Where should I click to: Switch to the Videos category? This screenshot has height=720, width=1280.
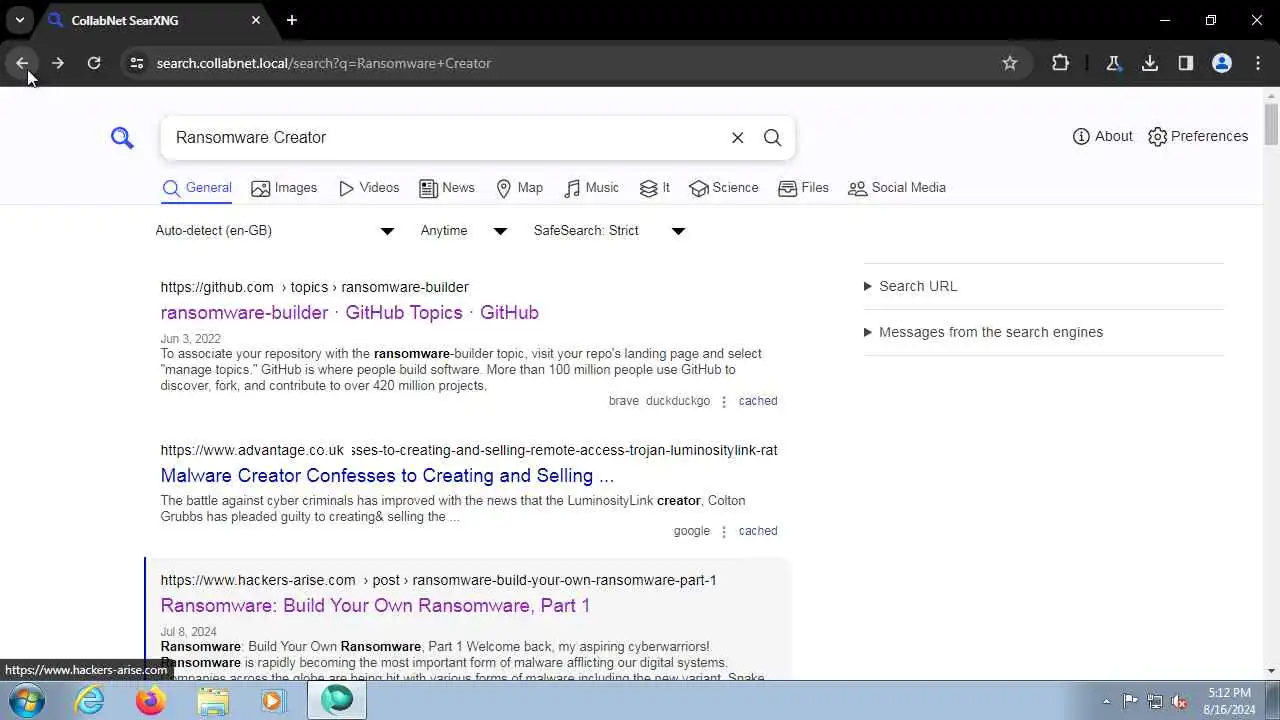[369, 188]
